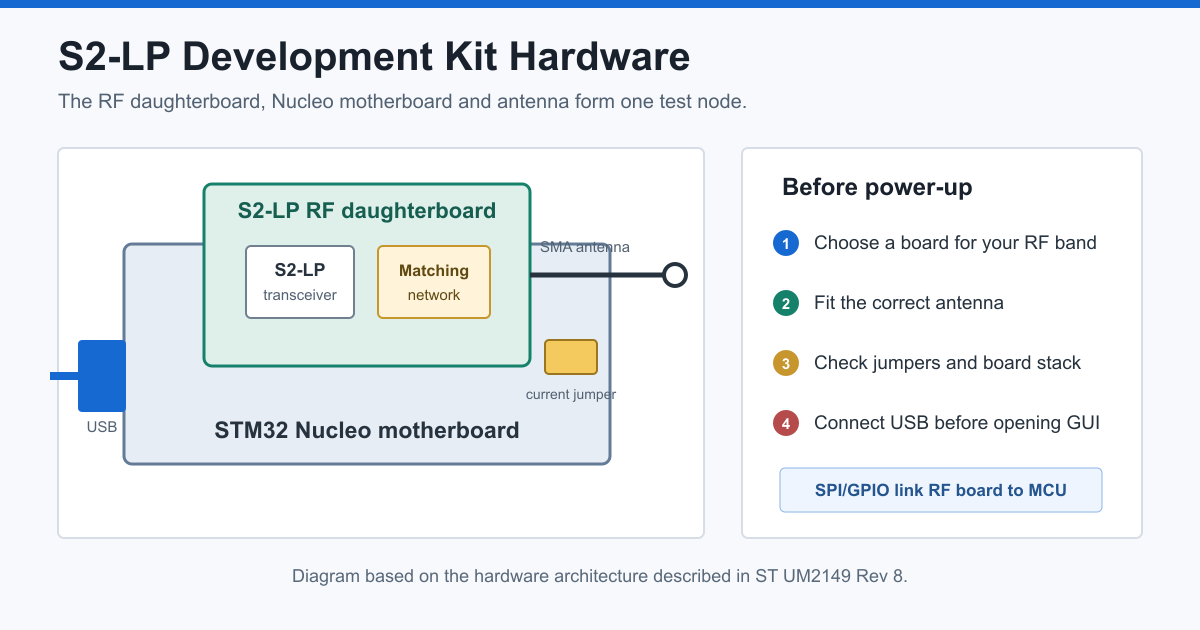Click the 'USB' label under the connector
This screenshot has width=1200, height=630.
[x=102, y=427]
